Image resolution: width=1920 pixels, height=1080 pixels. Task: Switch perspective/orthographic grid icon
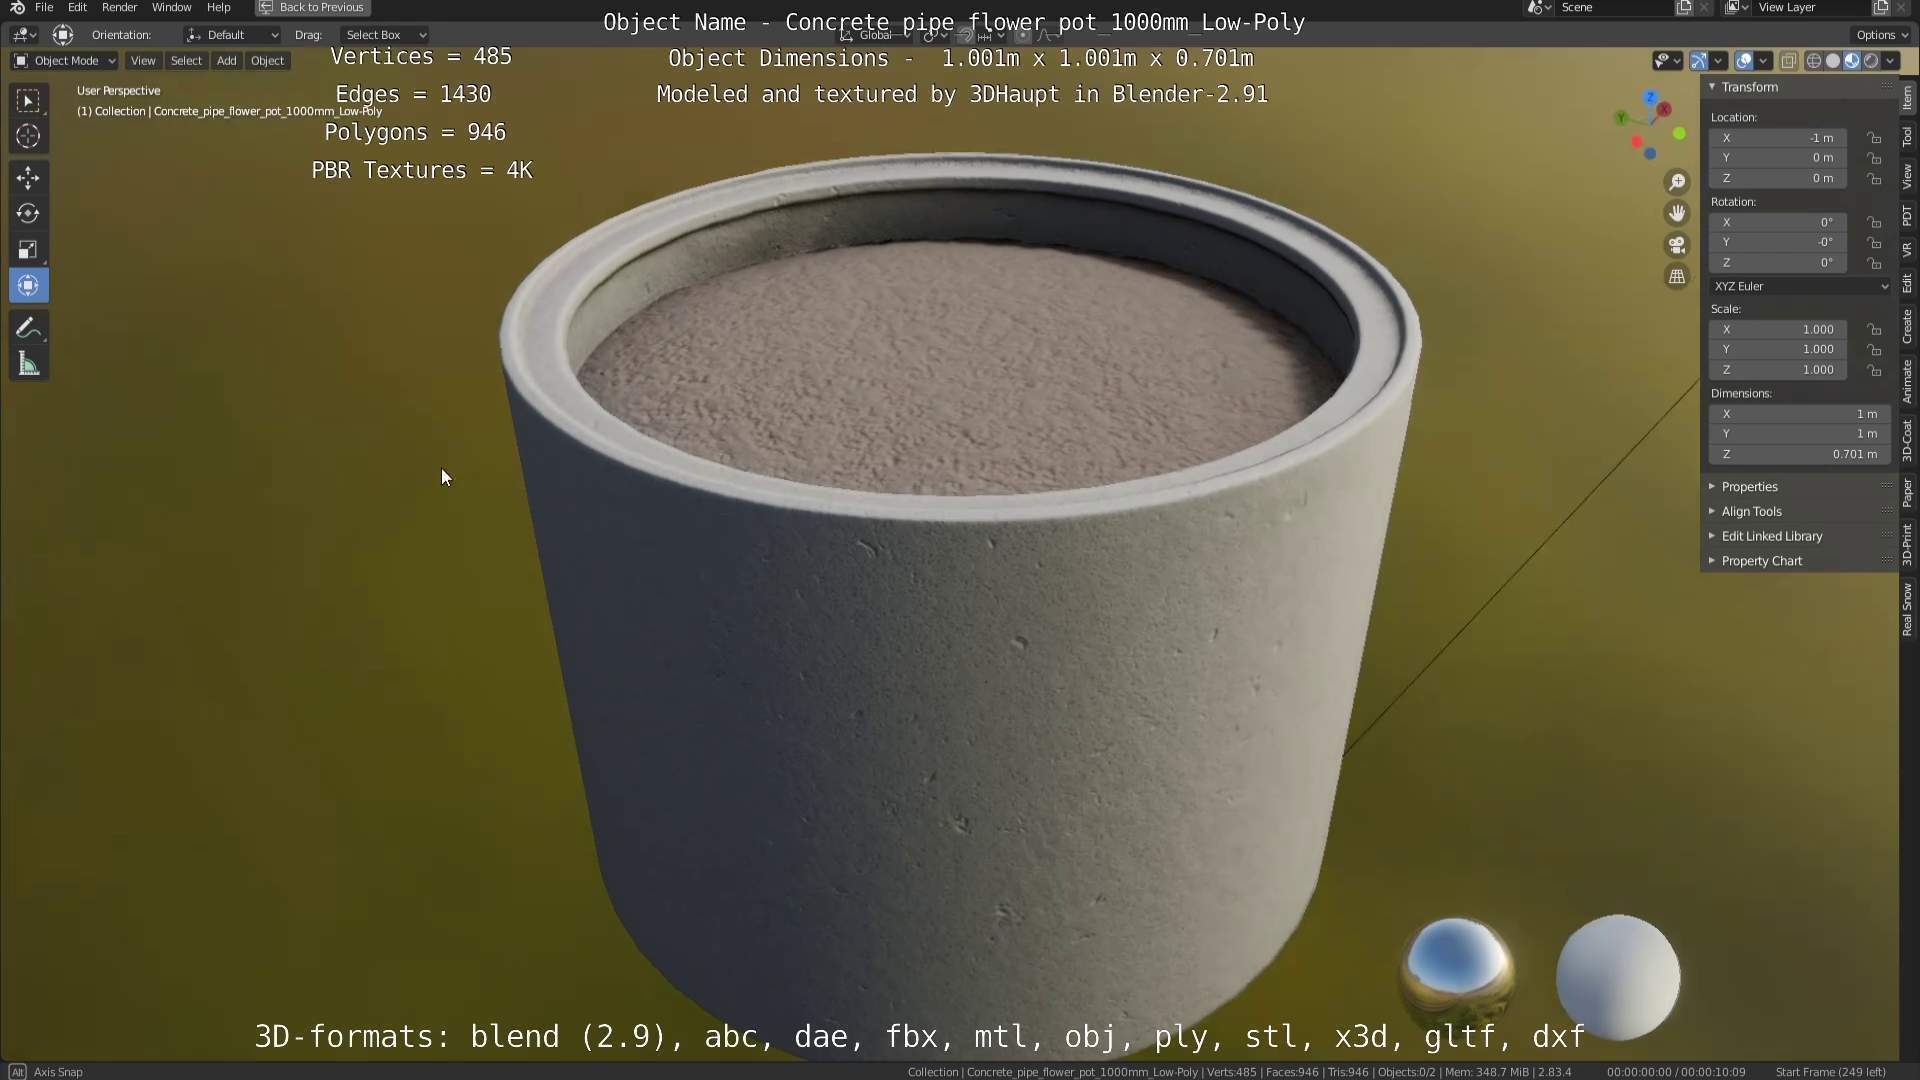point(1677,277)
